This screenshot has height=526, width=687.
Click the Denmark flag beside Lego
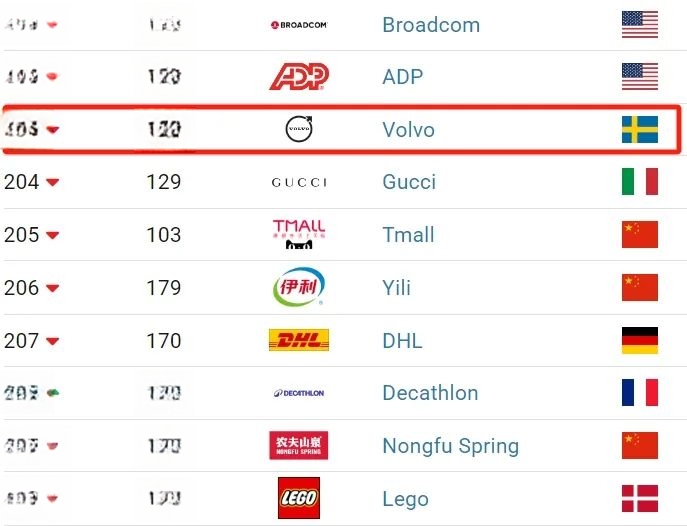[640, 498]
